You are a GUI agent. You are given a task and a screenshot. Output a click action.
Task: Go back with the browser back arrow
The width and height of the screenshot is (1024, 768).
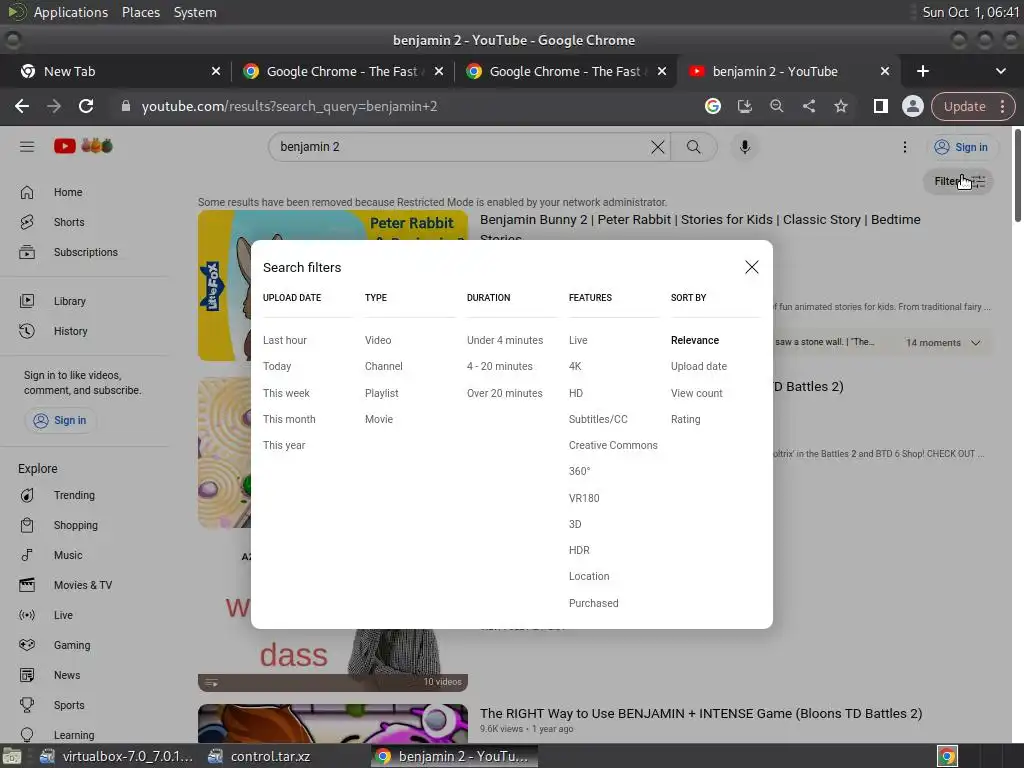[x=22, y=106]
